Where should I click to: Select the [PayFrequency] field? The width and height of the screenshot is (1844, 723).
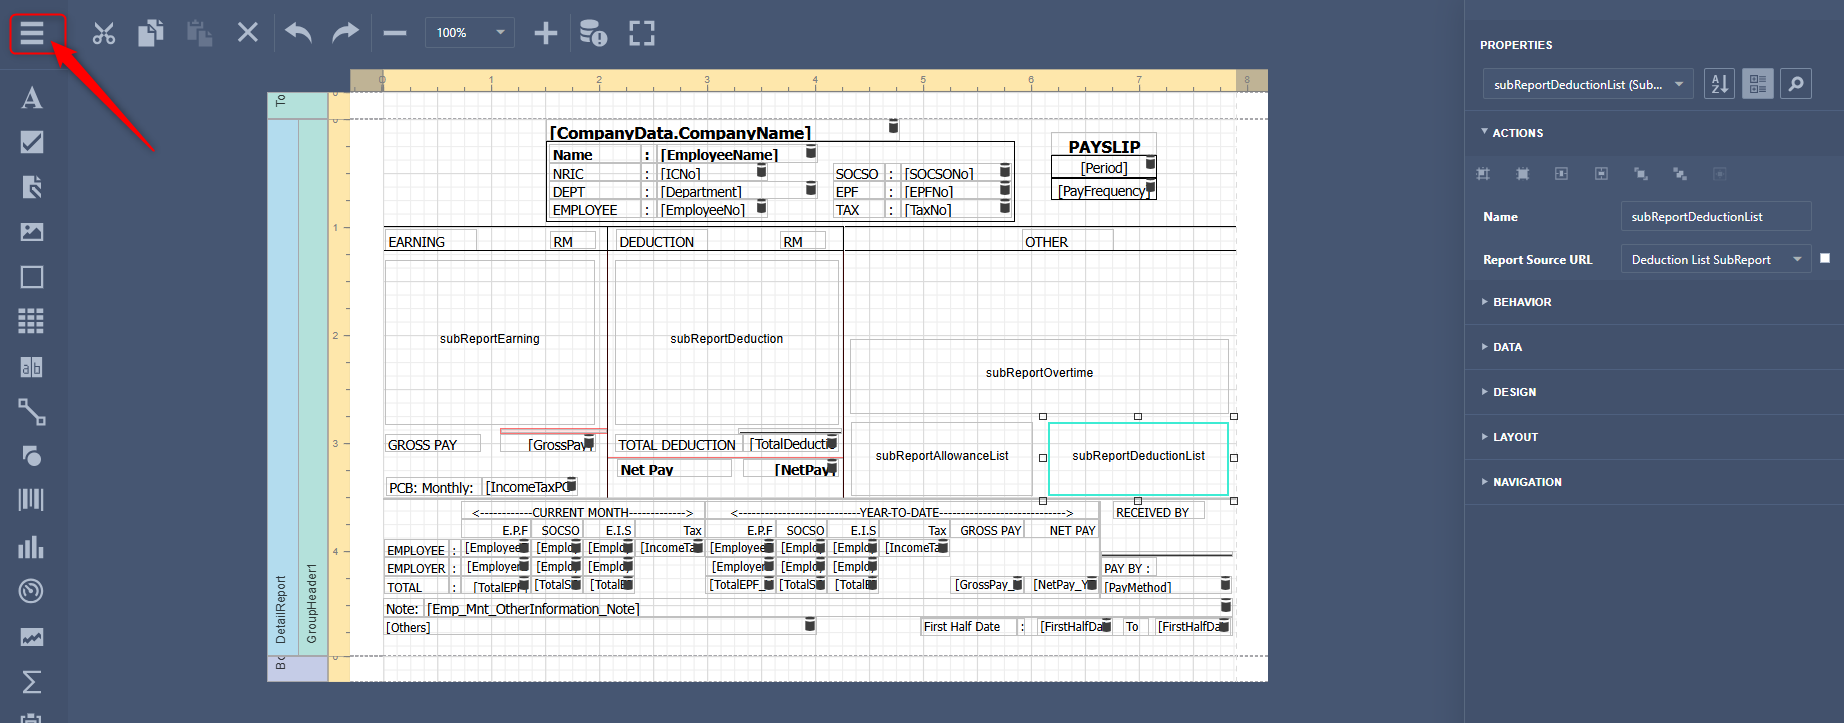click(1104, 190)
